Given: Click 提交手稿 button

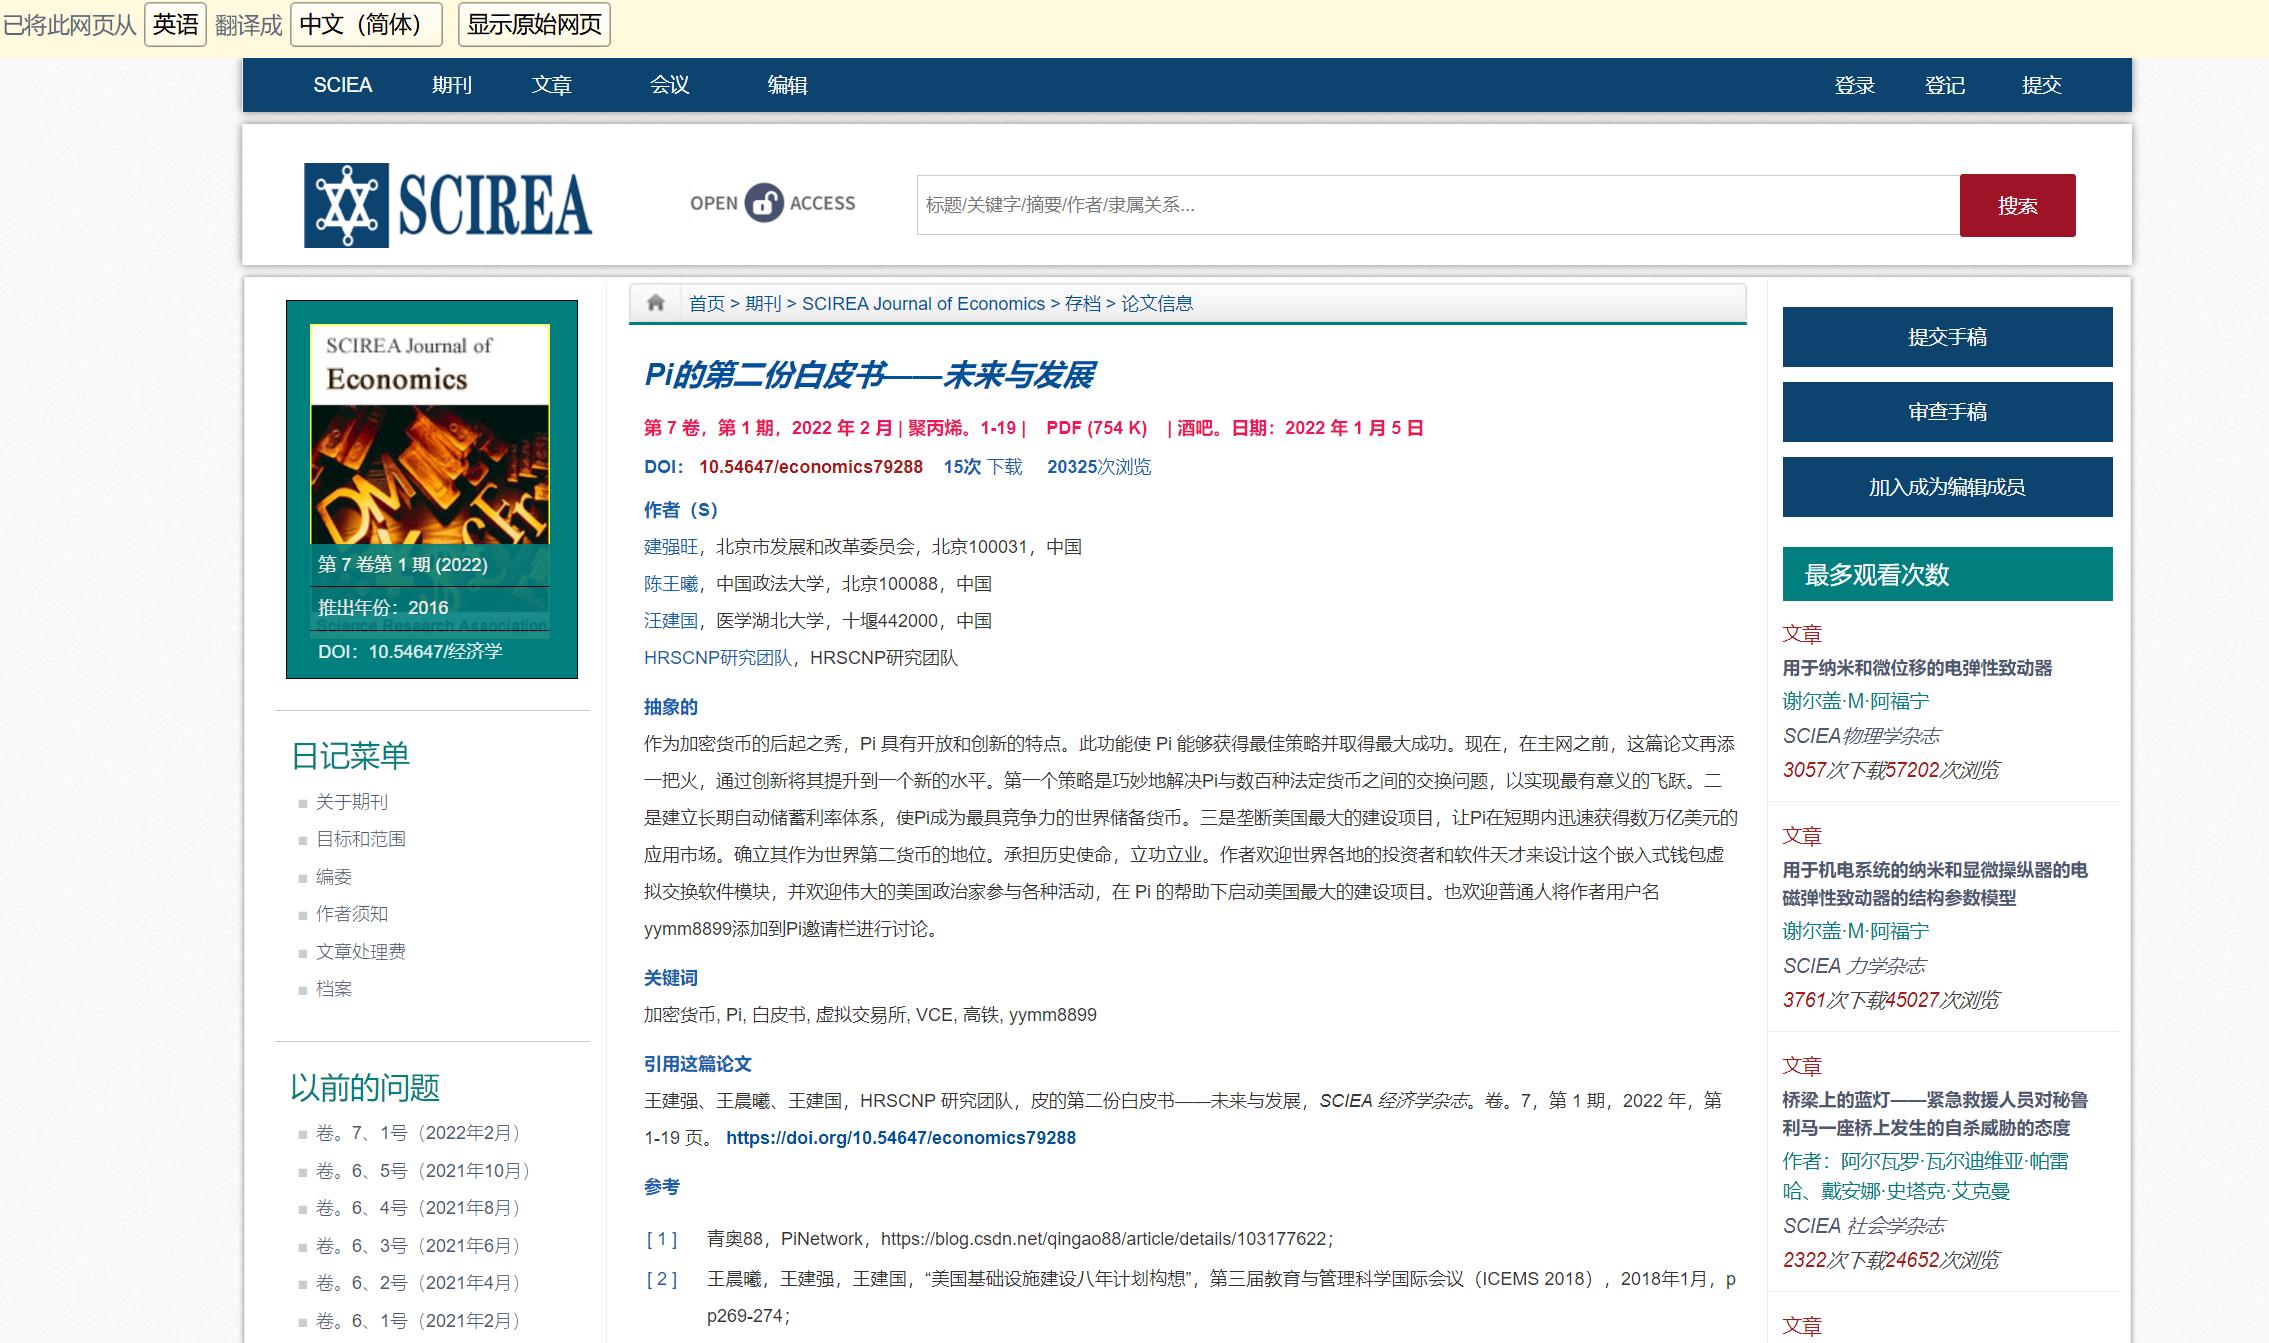Looking at the screenshot, I should pos(1947,337).
